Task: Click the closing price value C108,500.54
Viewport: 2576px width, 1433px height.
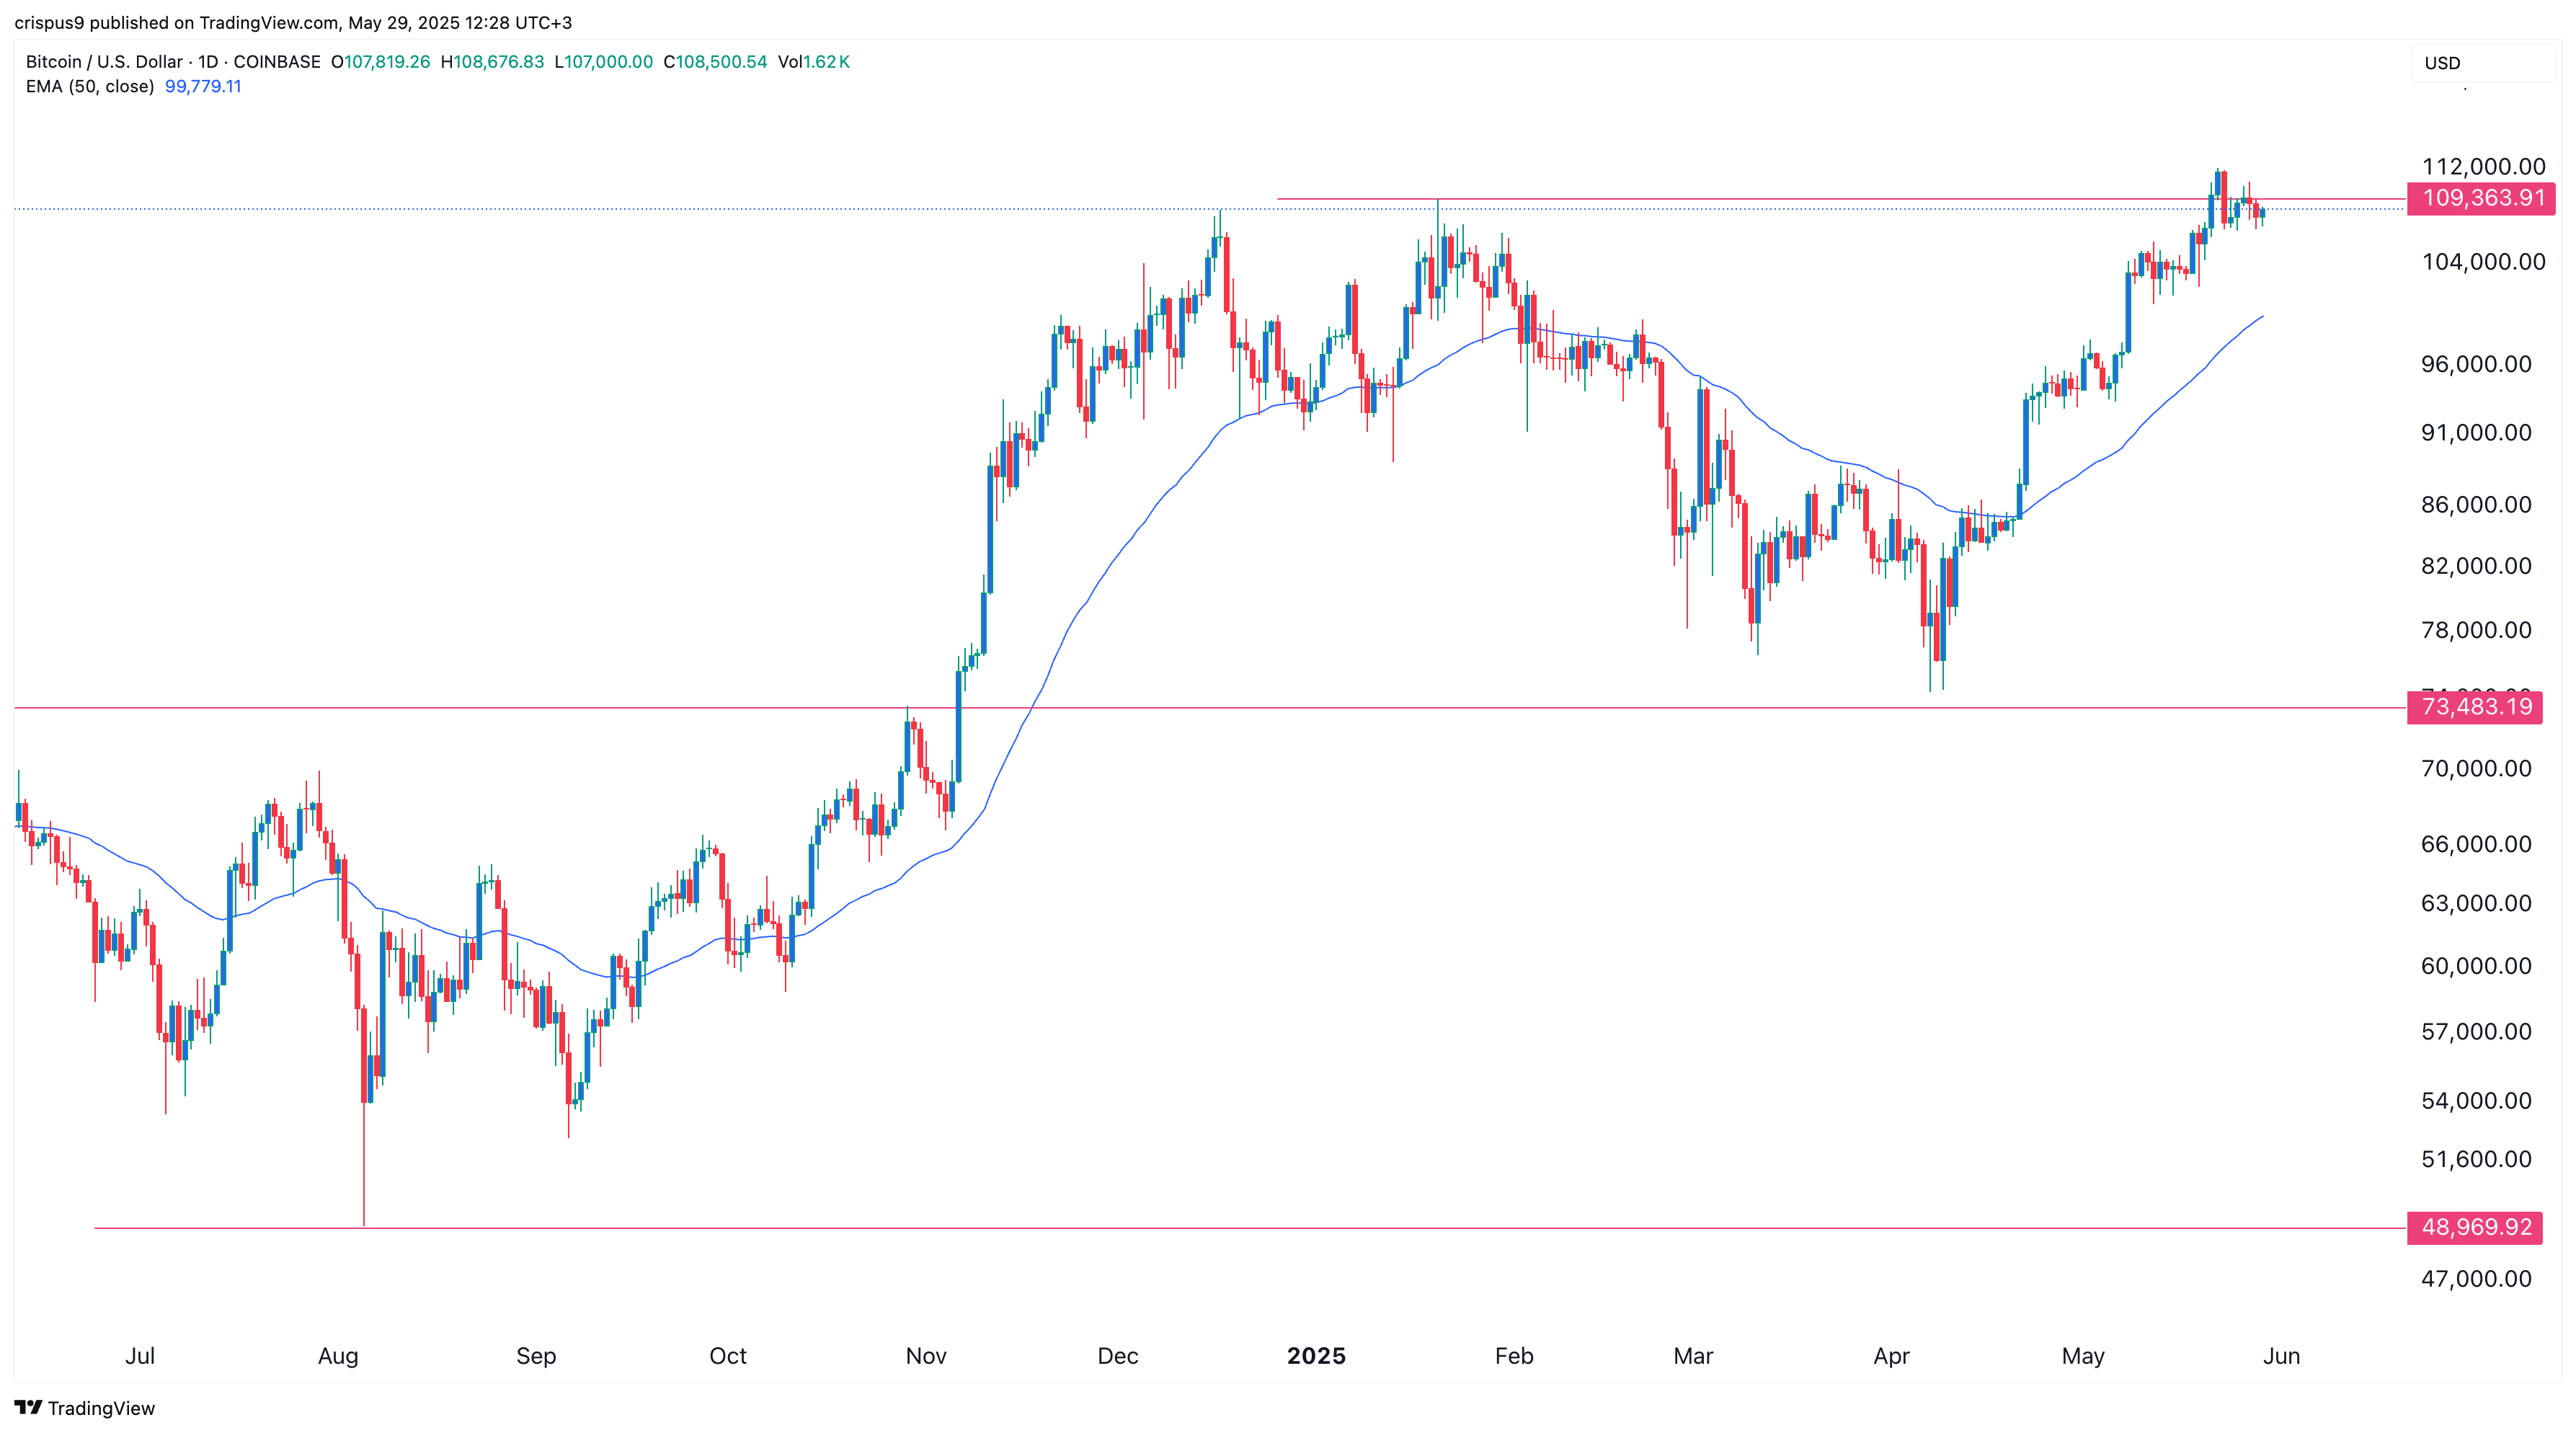Action: pyautogui.click(x=716, y=62)
